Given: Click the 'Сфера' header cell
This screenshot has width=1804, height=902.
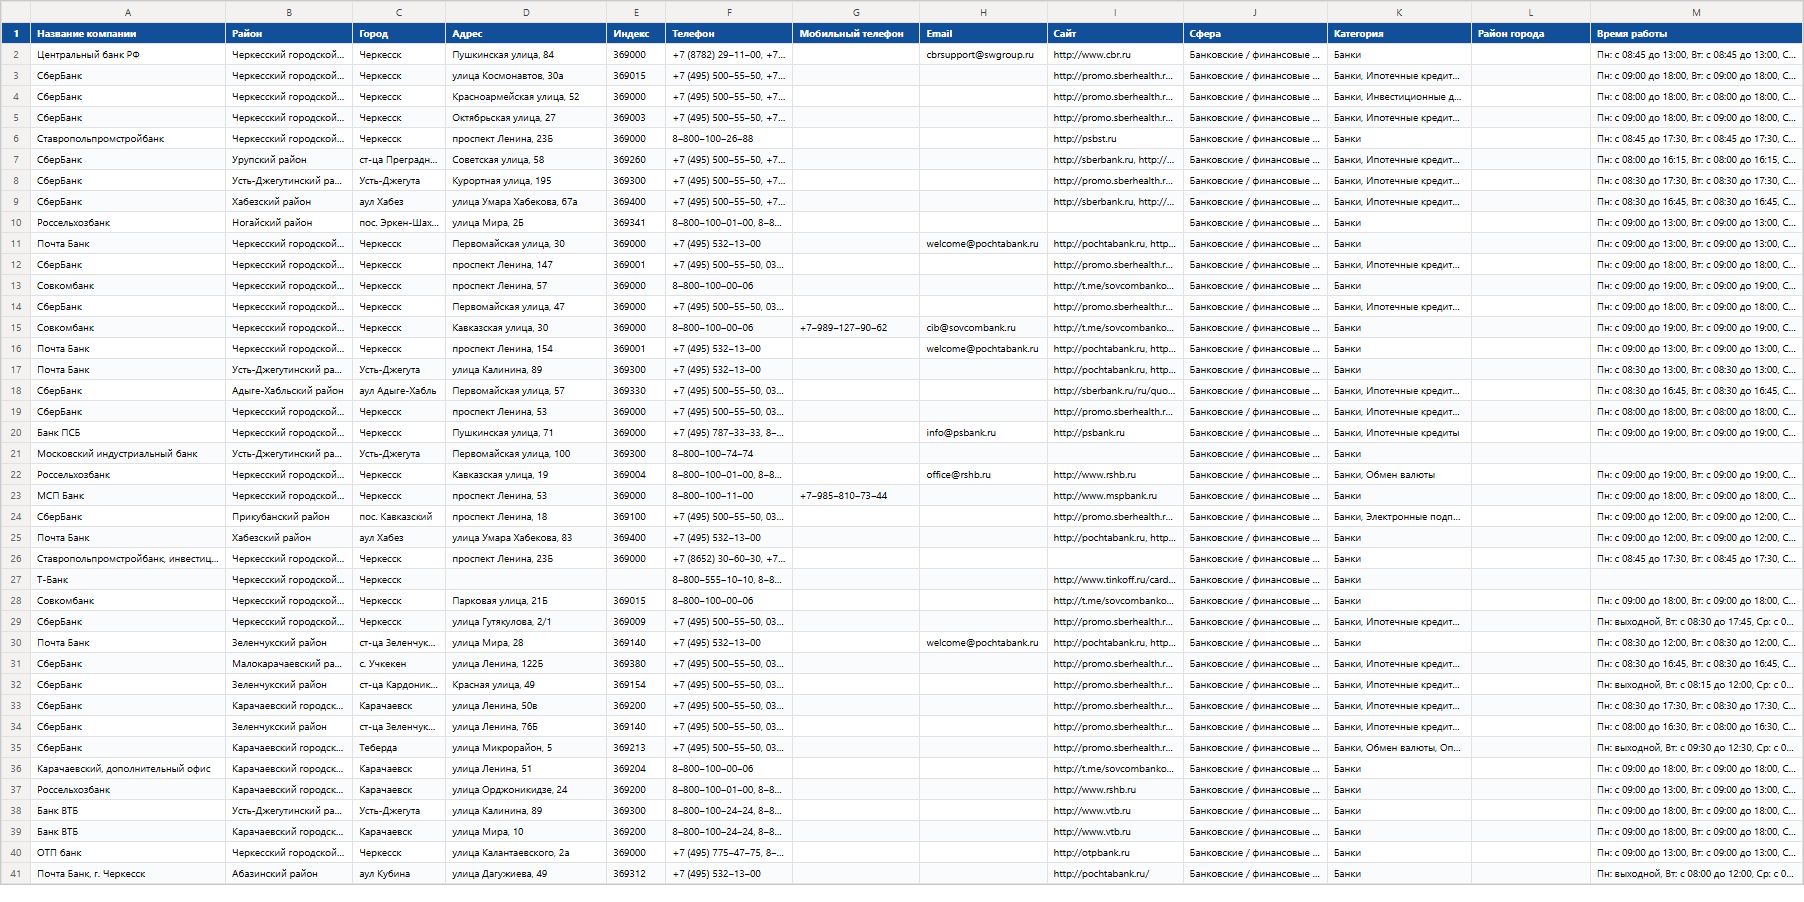Looking at the screenshot, I should click(x=1255, y=34).
